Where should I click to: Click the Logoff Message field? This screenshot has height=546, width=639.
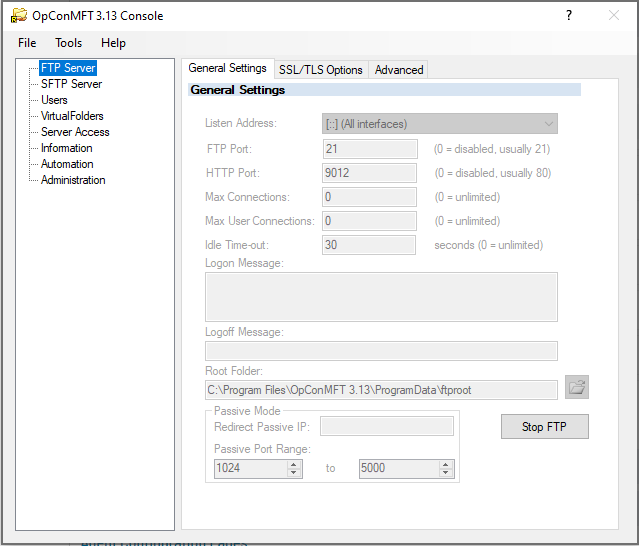point(381,351)
